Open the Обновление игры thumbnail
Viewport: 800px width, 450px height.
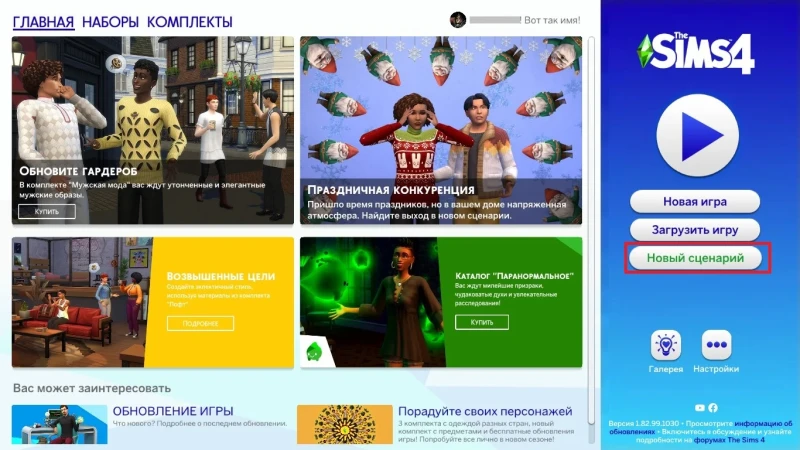point(59,424)
